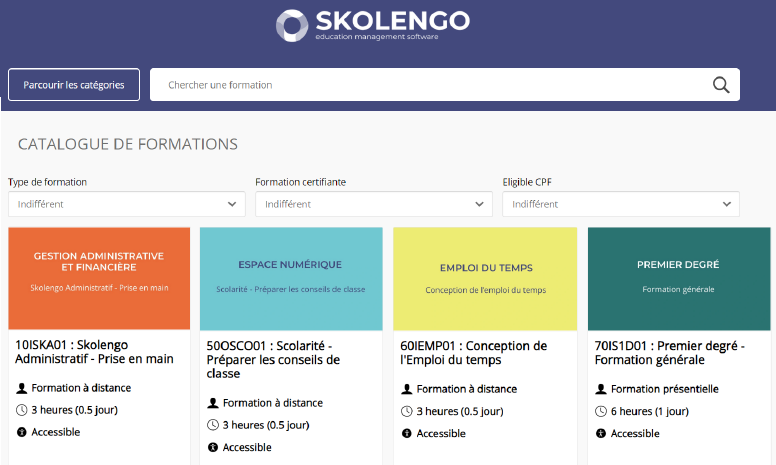Click clock icon on Premier degré card
The image size is (776, 465).
tap(601, 411)
